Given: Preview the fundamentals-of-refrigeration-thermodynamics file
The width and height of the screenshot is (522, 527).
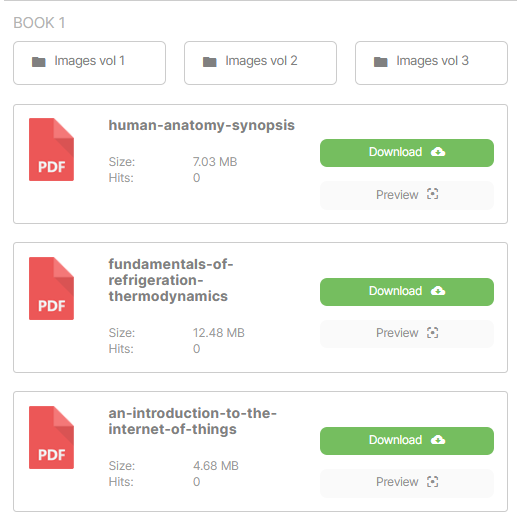Looking at the screenshot, I should pos(407,334).
